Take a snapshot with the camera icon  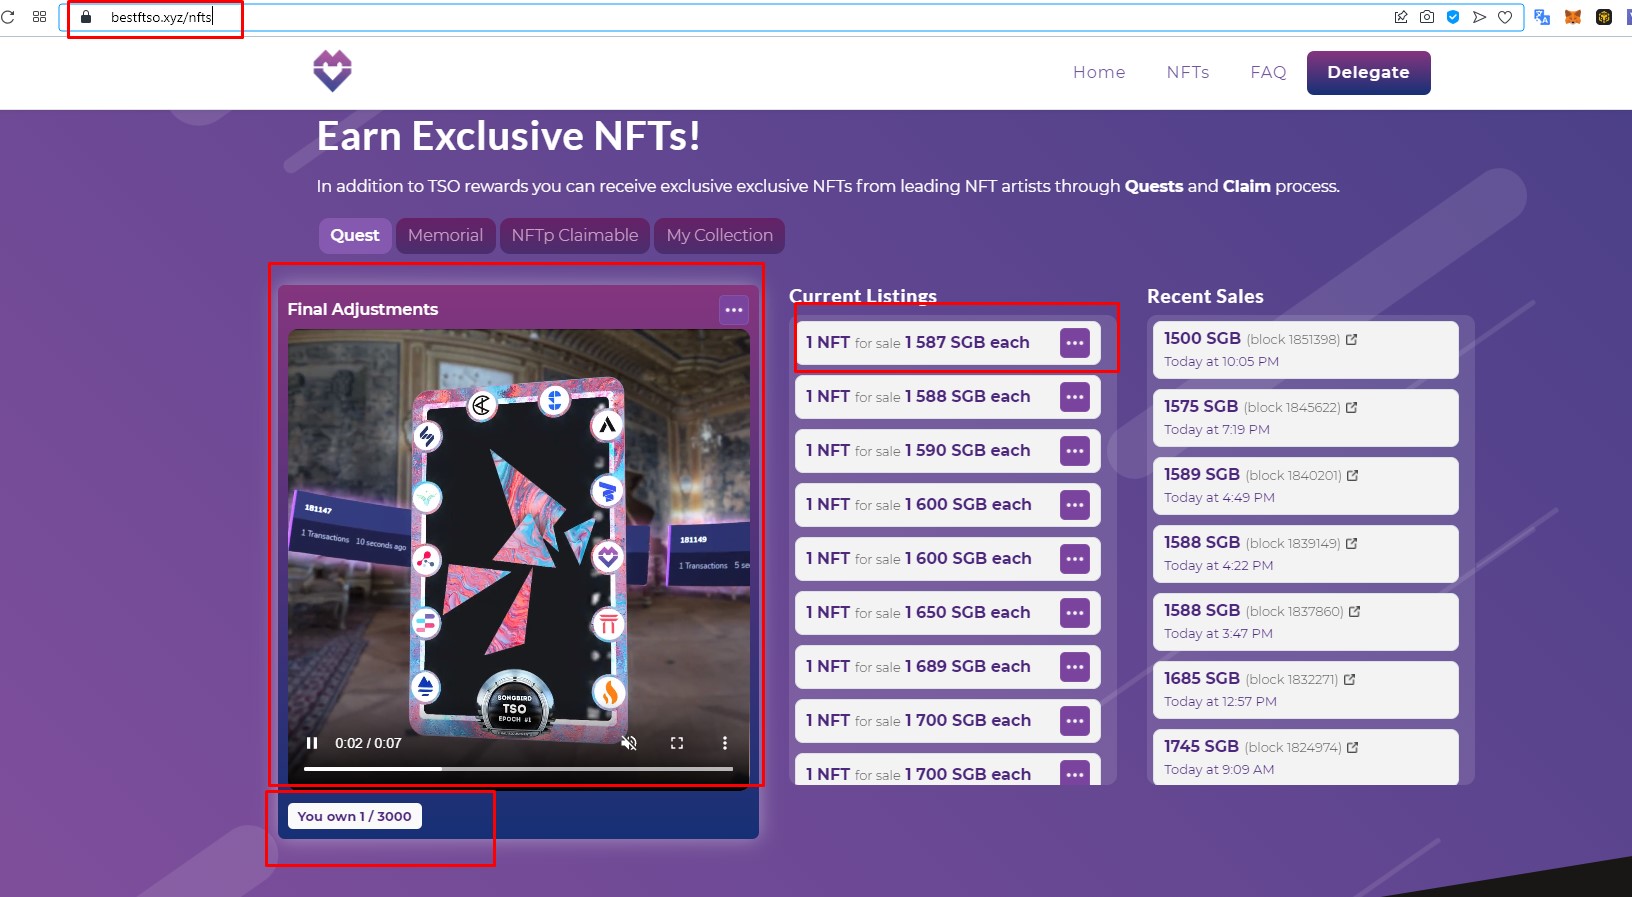[1427, 17]
